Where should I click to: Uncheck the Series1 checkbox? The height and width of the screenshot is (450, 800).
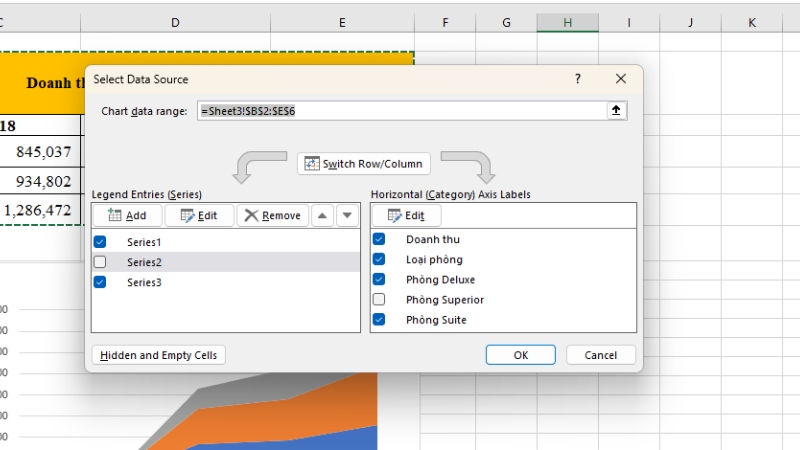[100, 242]
